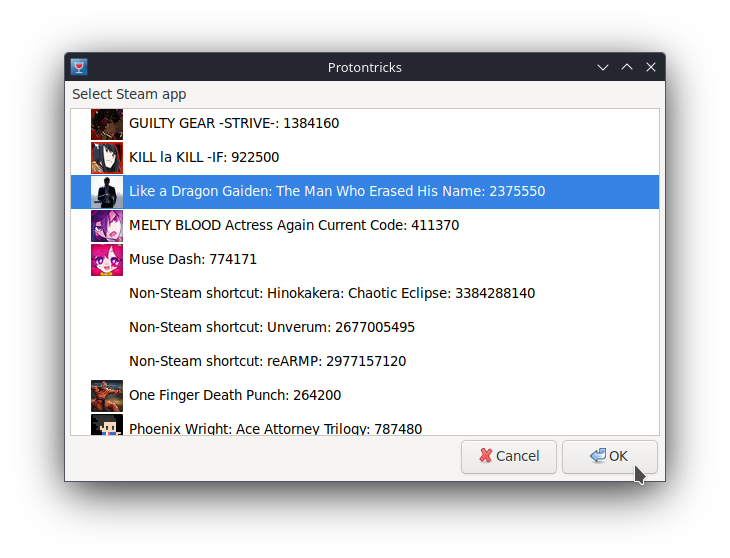The width and height of the screenshot is (730, 558).
Task: Click the One Finger Death Punch icon
Action: click(x=107, y=396)
